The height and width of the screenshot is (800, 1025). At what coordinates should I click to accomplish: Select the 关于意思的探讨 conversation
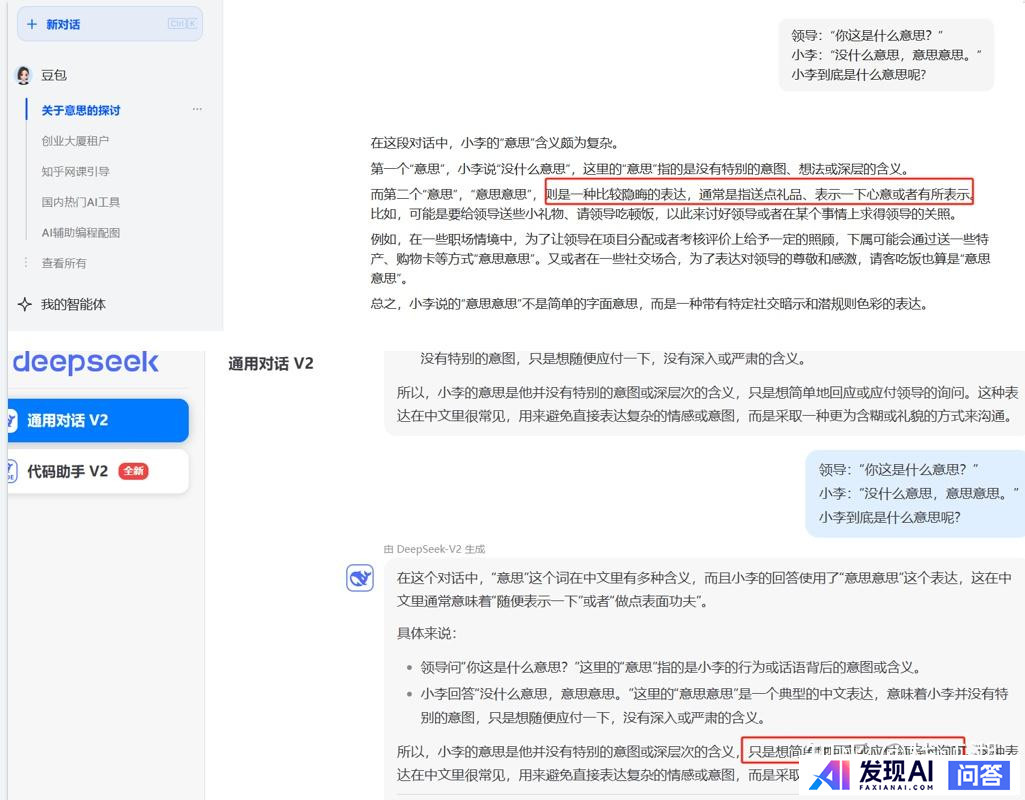[x=81, y=110]
